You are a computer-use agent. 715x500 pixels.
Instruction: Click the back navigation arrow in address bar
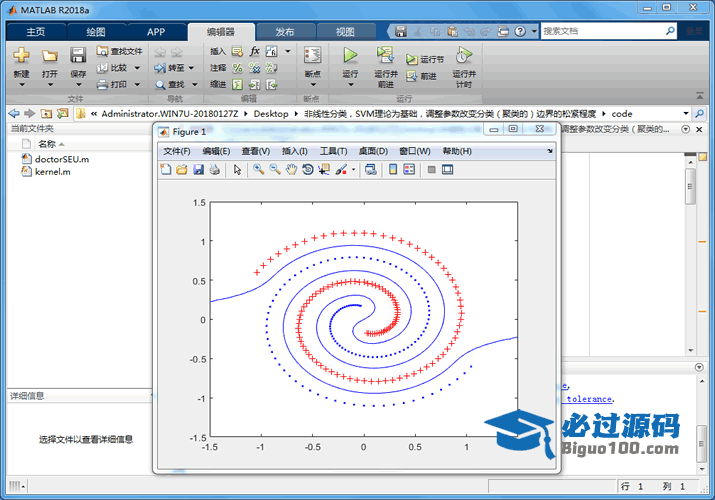click(x=14, y=113)
